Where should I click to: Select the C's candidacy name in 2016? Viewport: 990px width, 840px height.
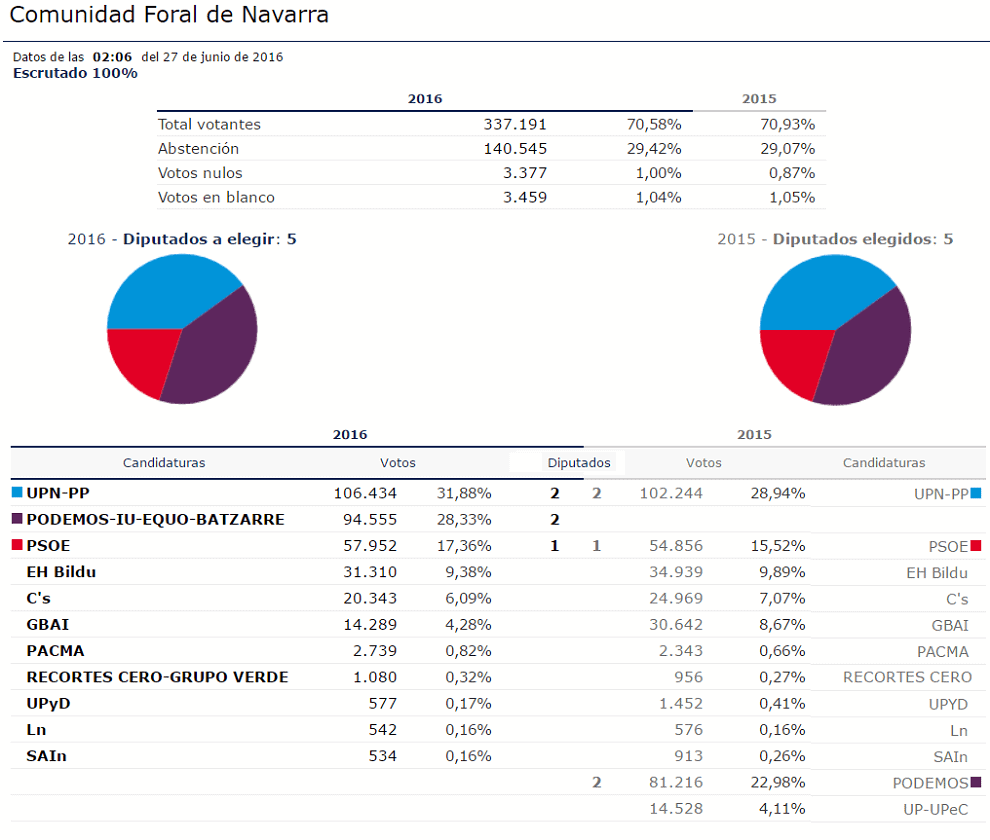coord(39,598)
